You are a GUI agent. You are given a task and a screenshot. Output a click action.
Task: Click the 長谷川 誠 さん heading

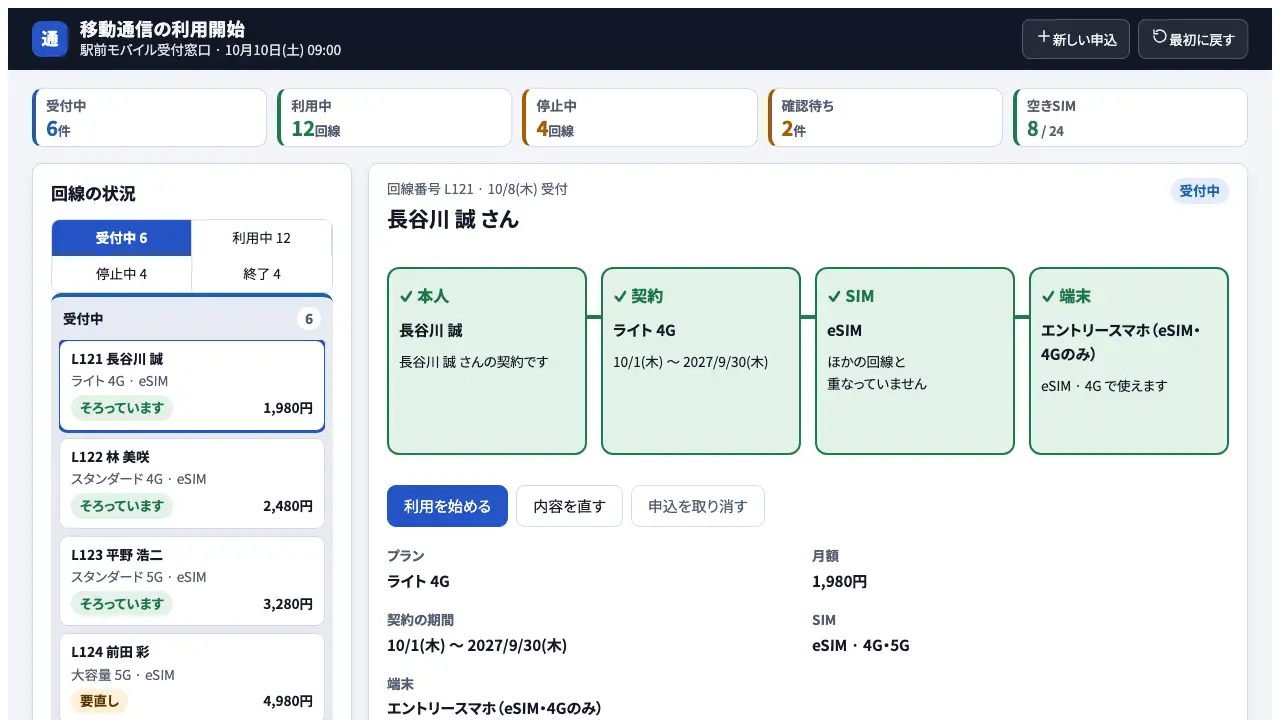[x=453, y=219]
